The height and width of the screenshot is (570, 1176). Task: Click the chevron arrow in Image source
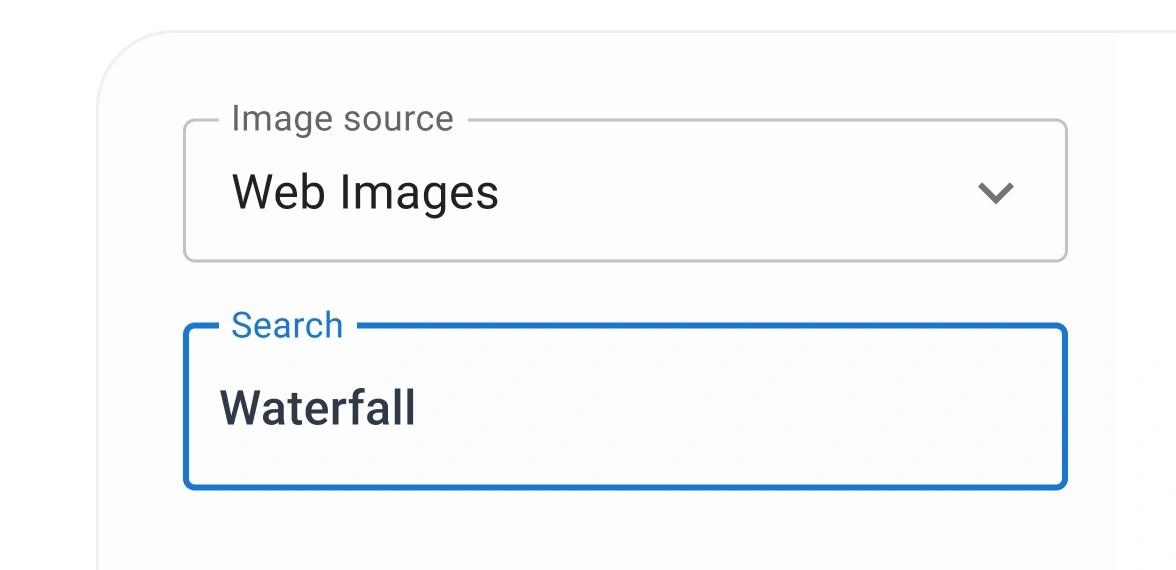[995, 193]
